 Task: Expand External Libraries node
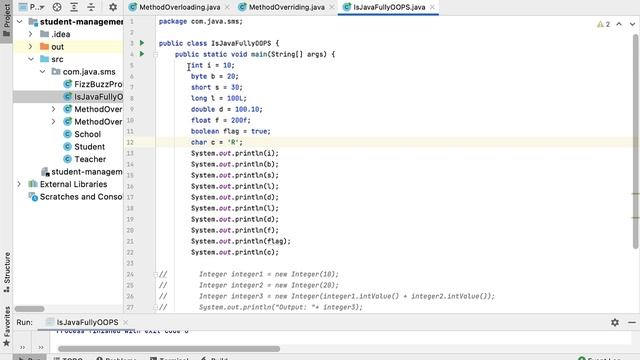pos(19,184)
